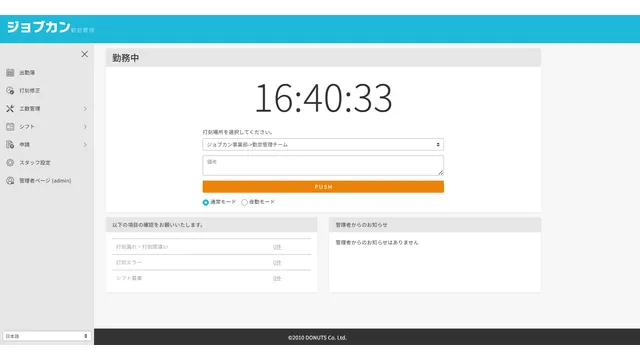Open 0件 link for 打刻エラー
The height and width of the screenshot is (360, 640).
tap(277, 262)
